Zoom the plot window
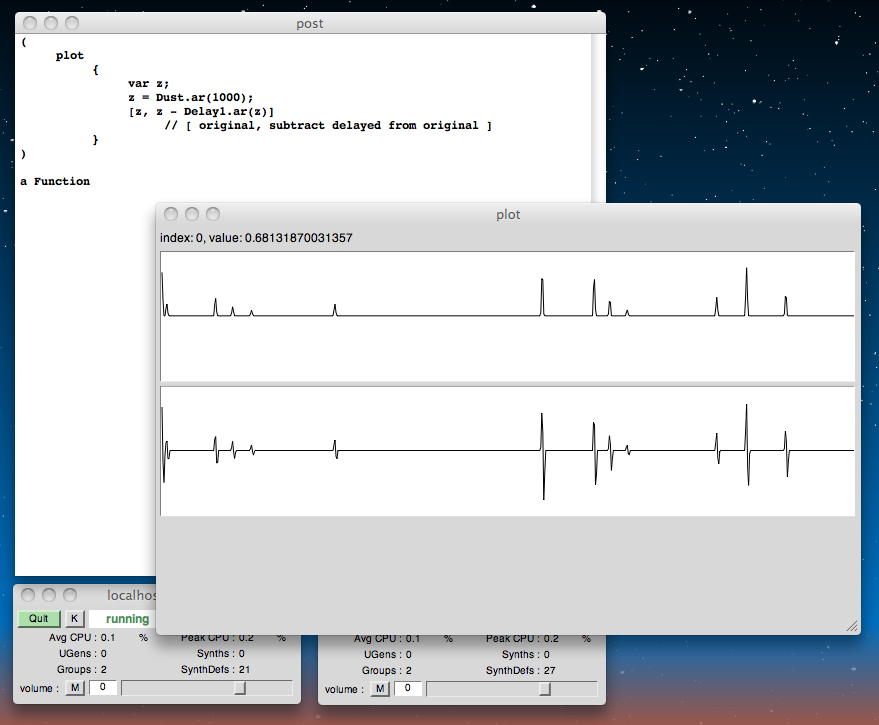Image resolution: width=879 pixels, height=725 pixels. click(213, 214)
